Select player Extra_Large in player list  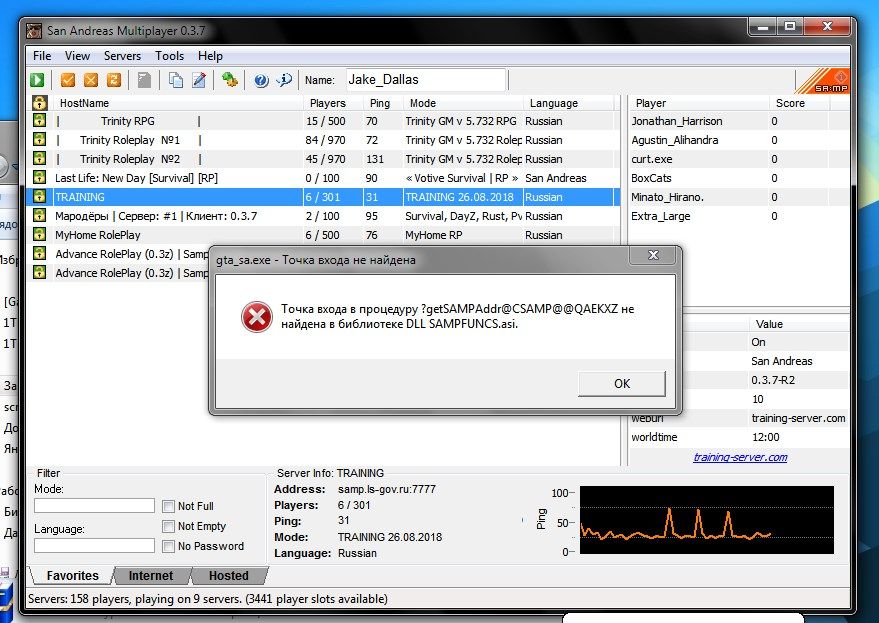point(739,216)
